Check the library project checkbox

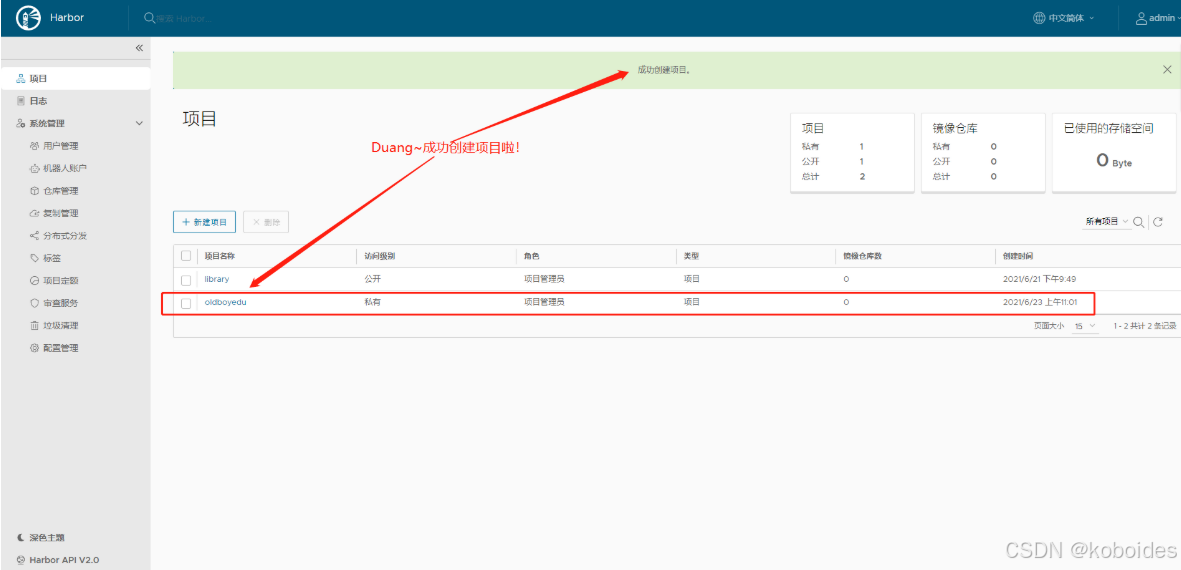click(186, 279)
